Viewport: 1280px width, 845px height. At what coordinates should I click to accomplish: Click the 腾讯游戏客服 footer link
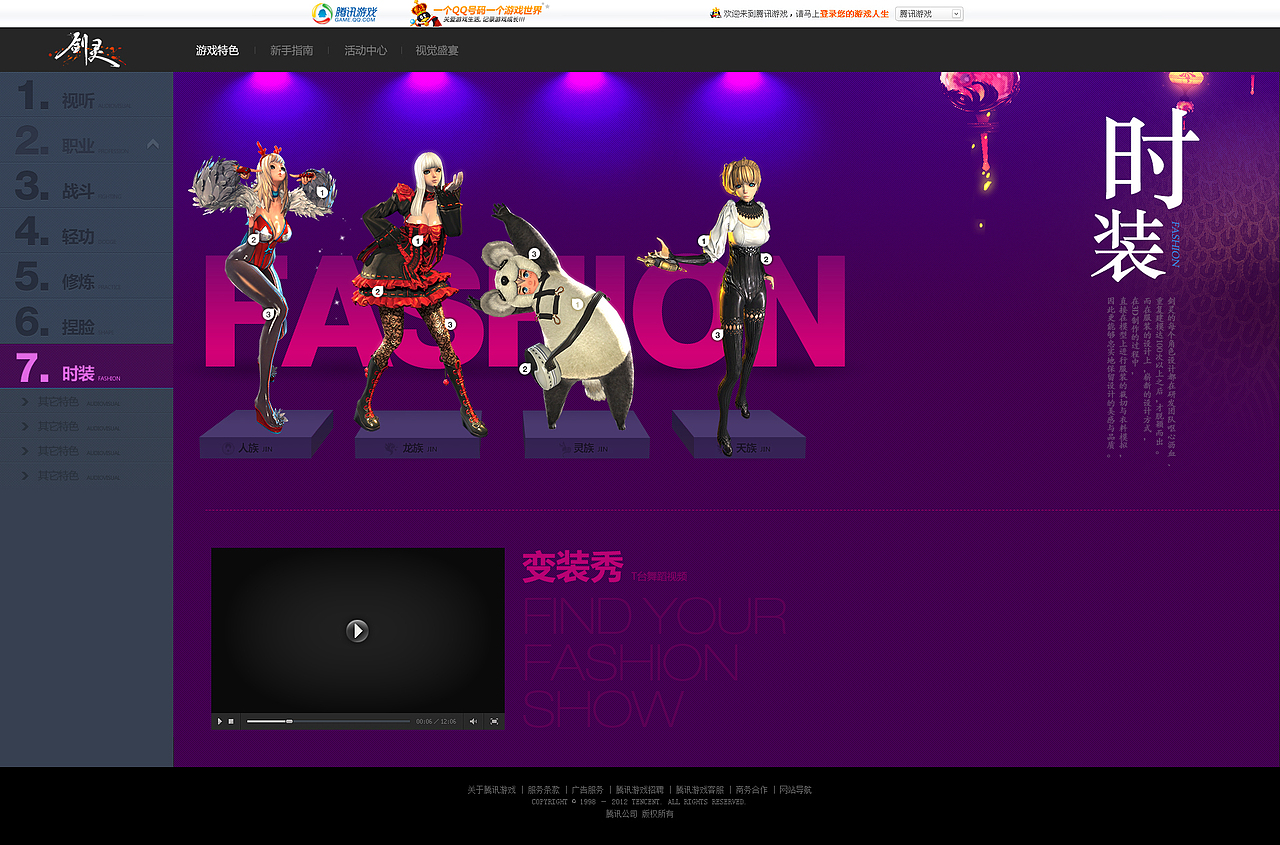pyautogui.click(x=700, y=790)
